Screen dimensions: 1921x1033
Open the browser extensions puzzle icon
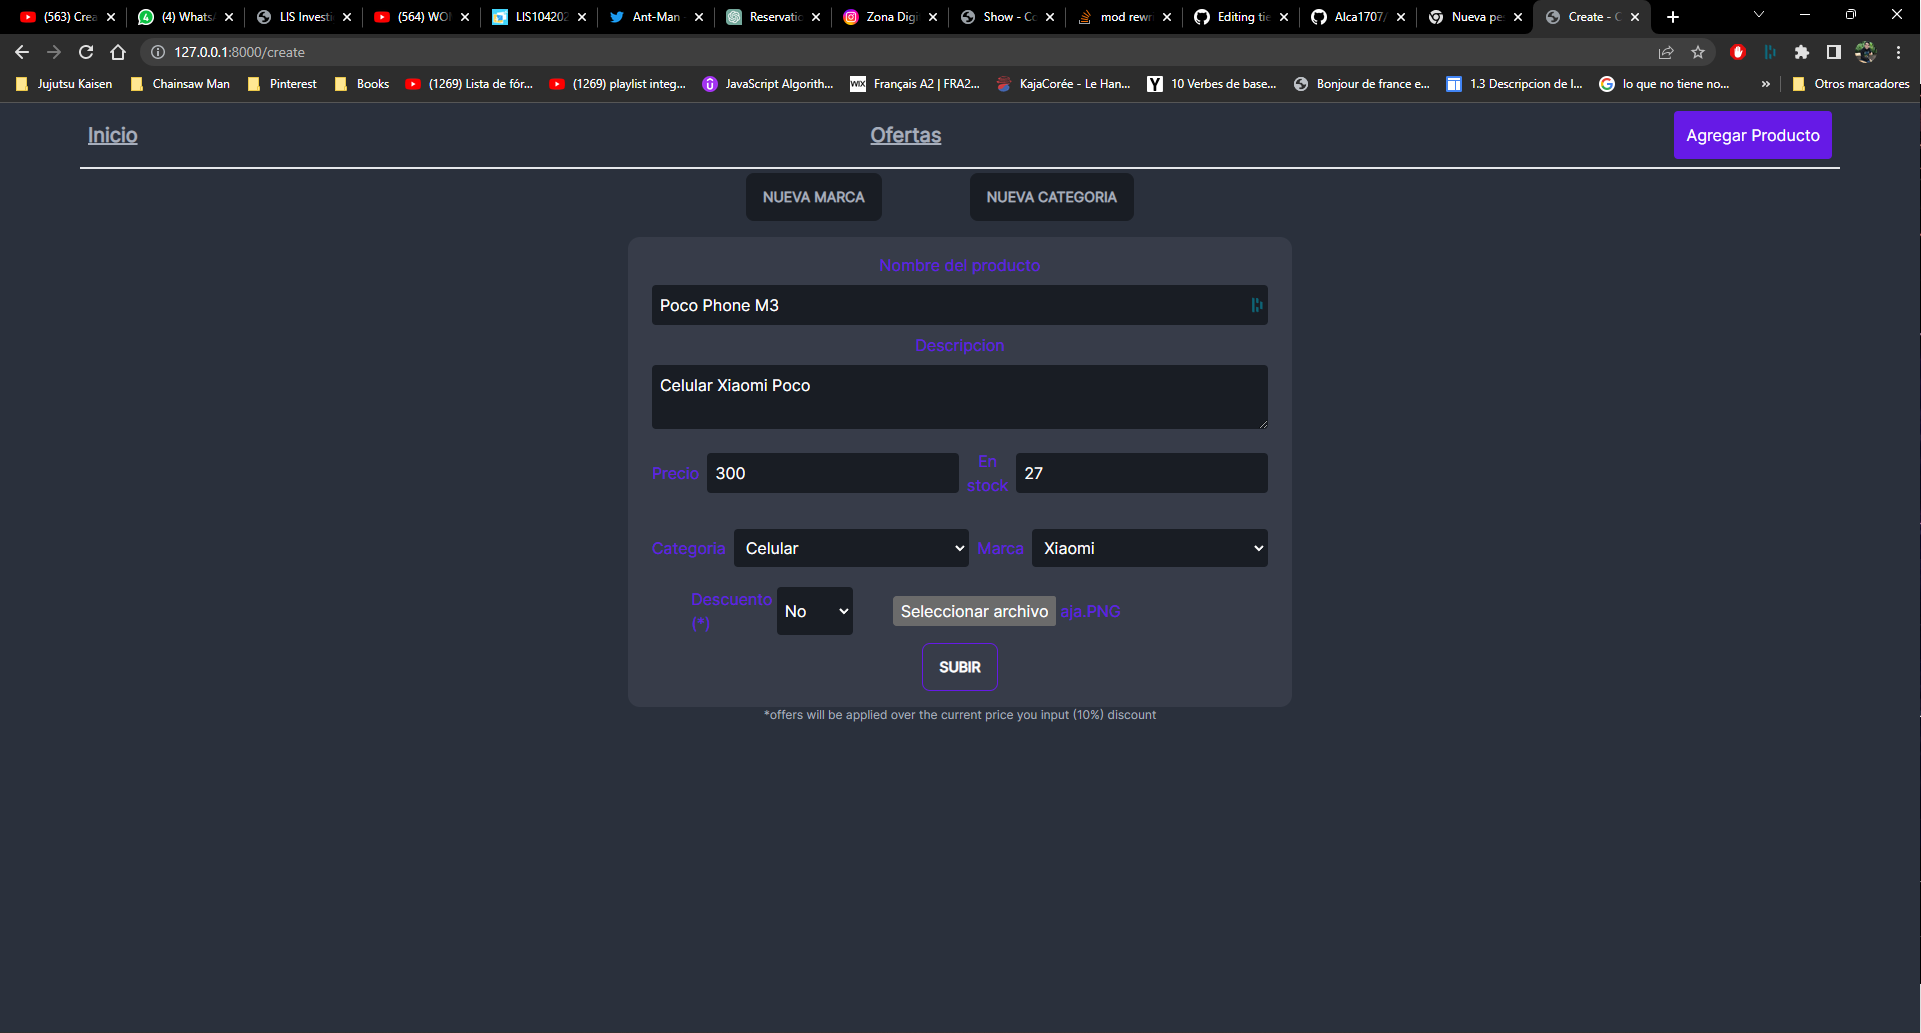1803,52
